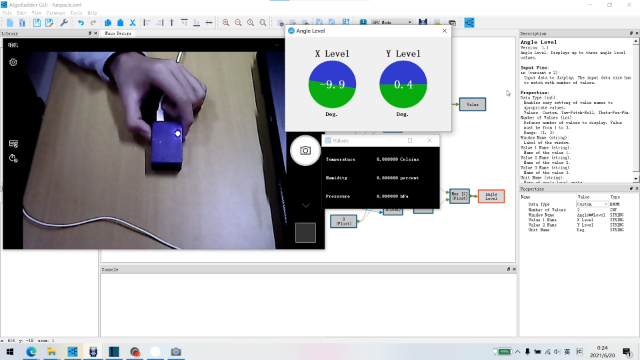This screenshot has width=640, height=360.
Task: Select the orange Angle Level block
Action: (x=491, y=196)
